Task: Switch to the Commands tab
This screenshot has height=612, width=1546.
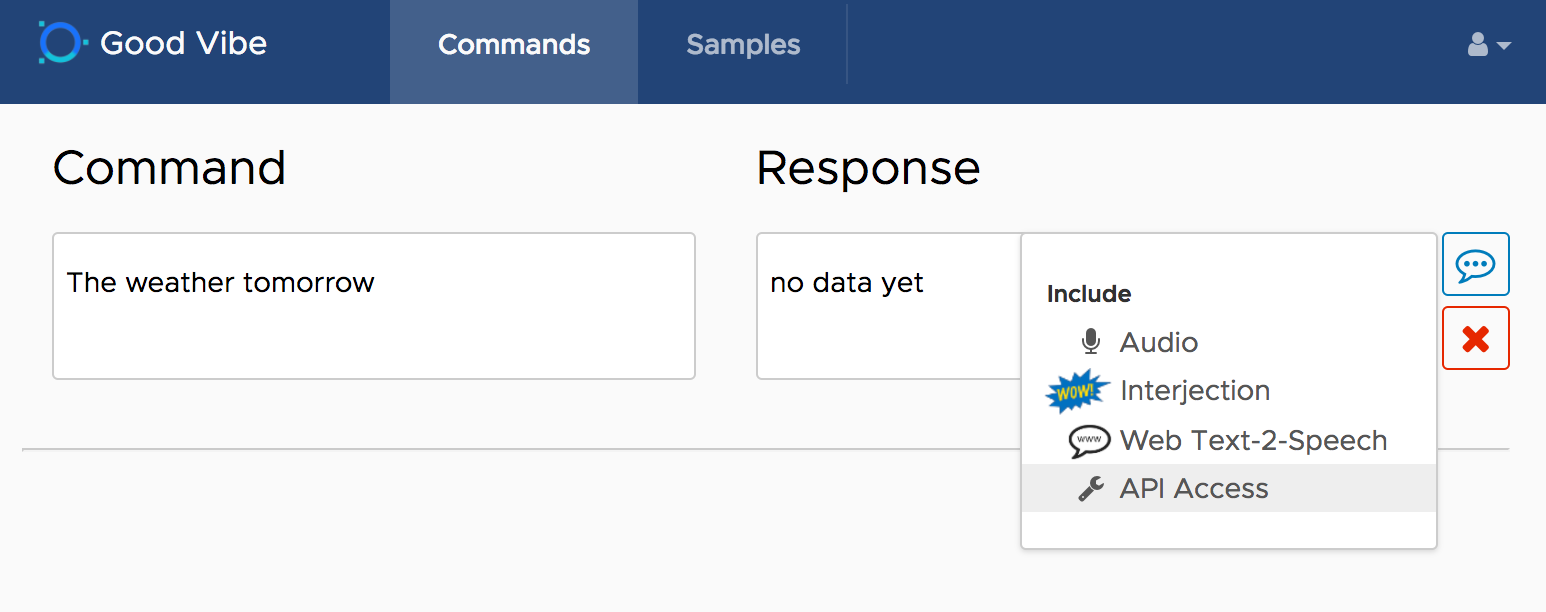Action: point(514,45)
